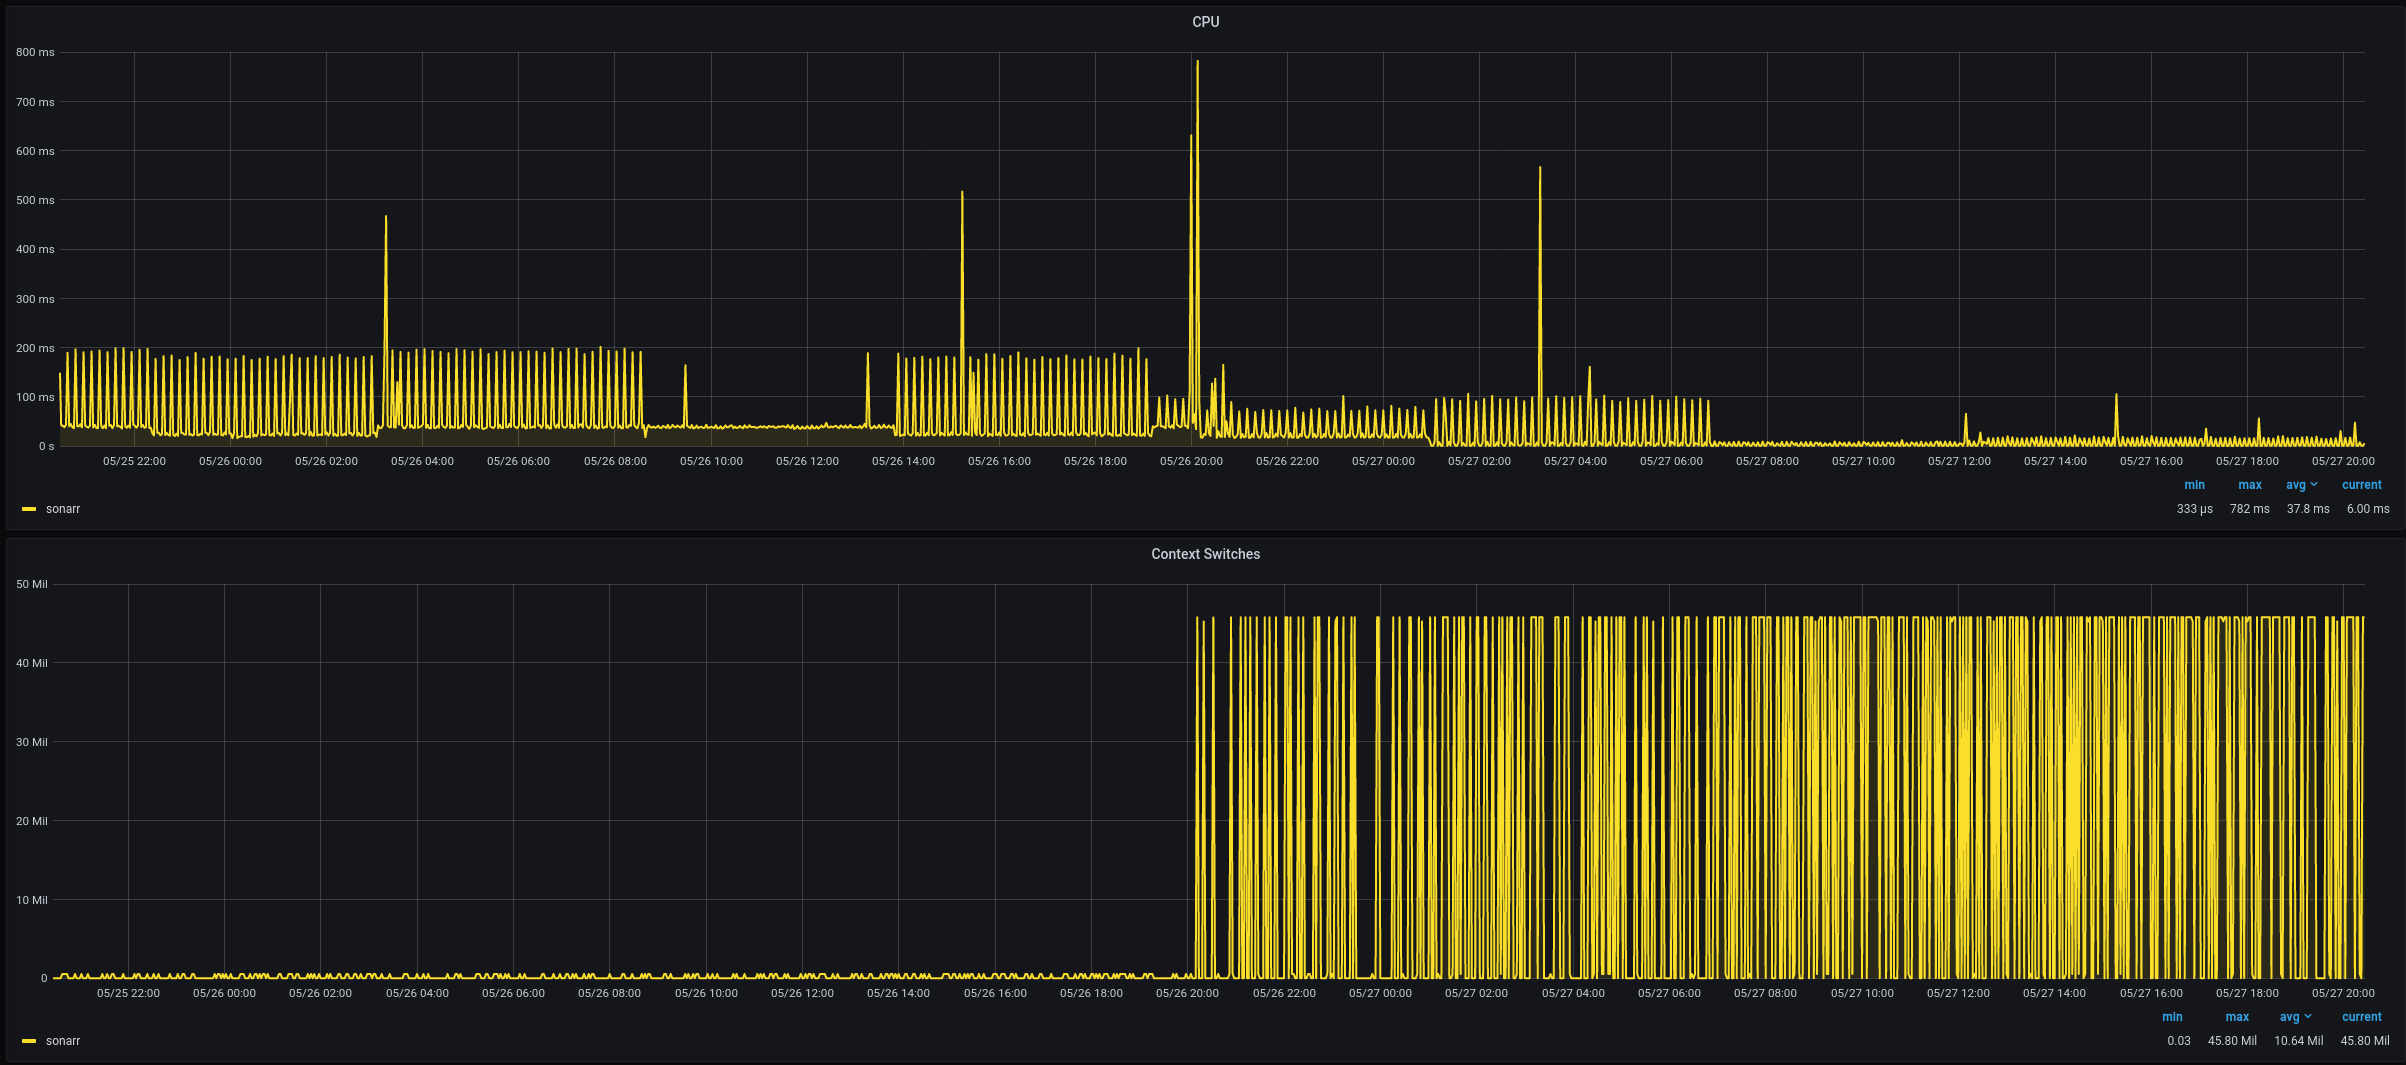Toggle sonarr series in Context Switches legend

pyautogui.click(x=63, y=1041)
